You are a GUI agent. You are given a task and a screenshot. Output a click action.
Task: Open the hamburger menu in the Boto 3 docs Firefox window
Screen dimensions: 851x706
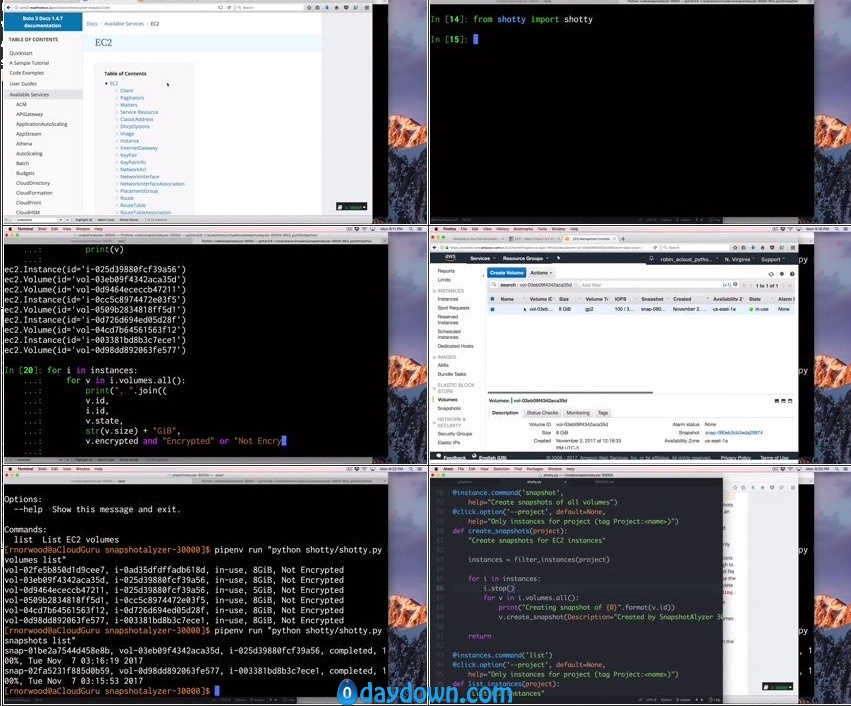pyautogui.click(x=366, y=8)
